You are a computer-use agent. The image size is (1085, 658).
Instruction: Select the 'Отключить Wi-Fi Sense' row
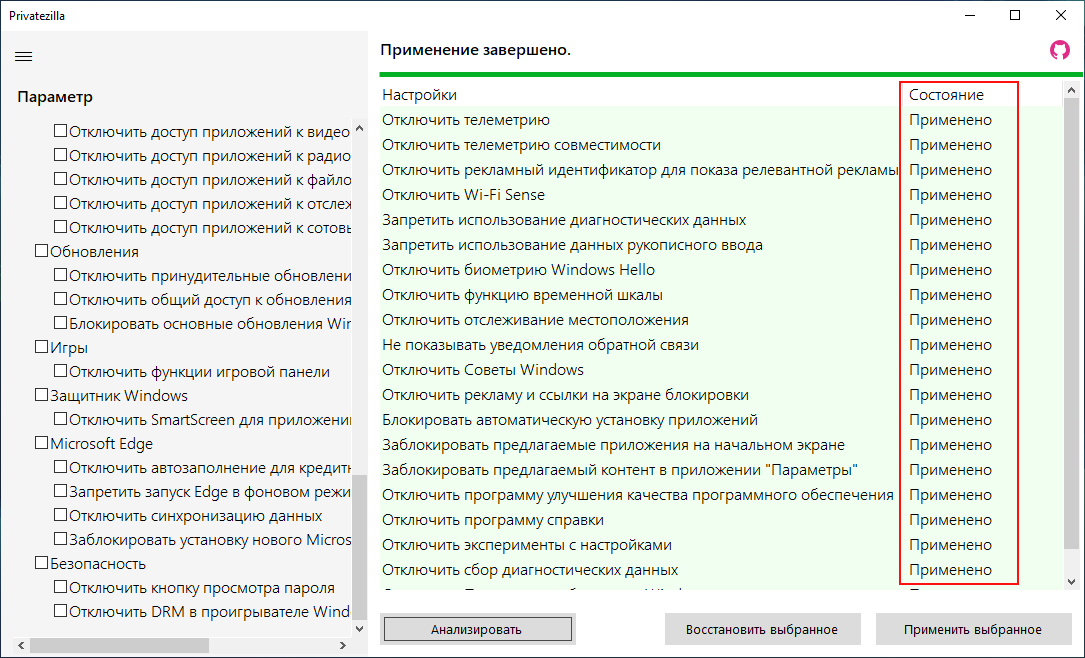pos(720,194)
